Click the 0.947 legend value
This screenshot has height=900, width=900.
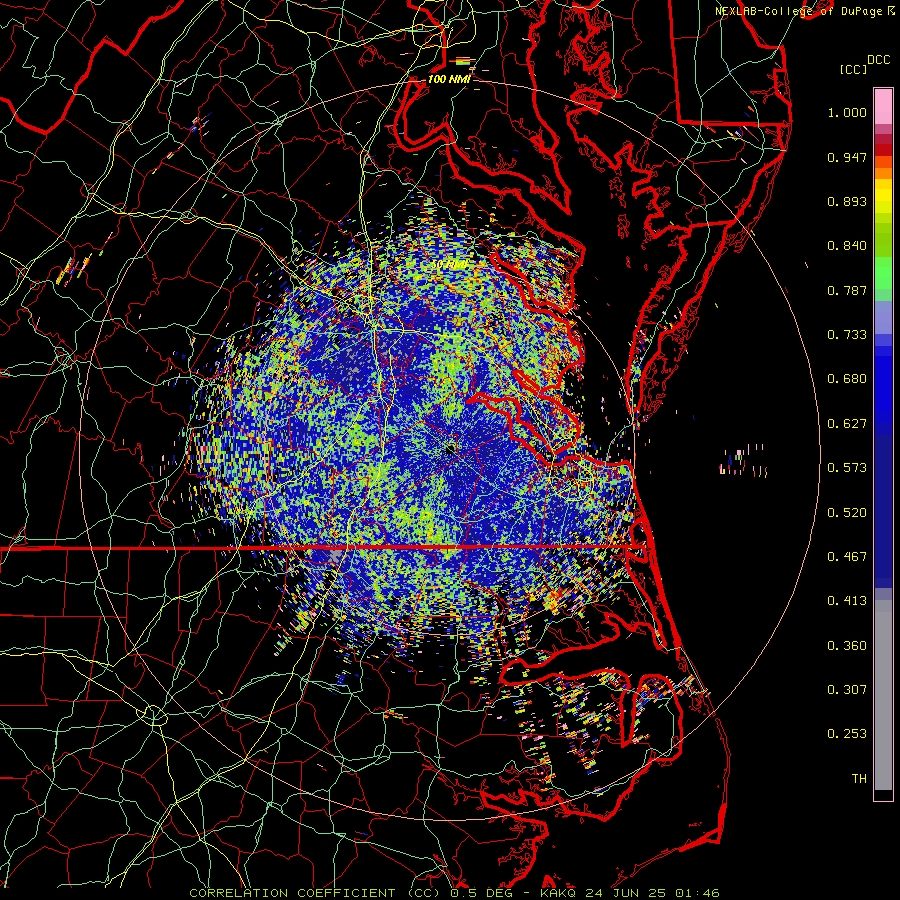[847, 157]
